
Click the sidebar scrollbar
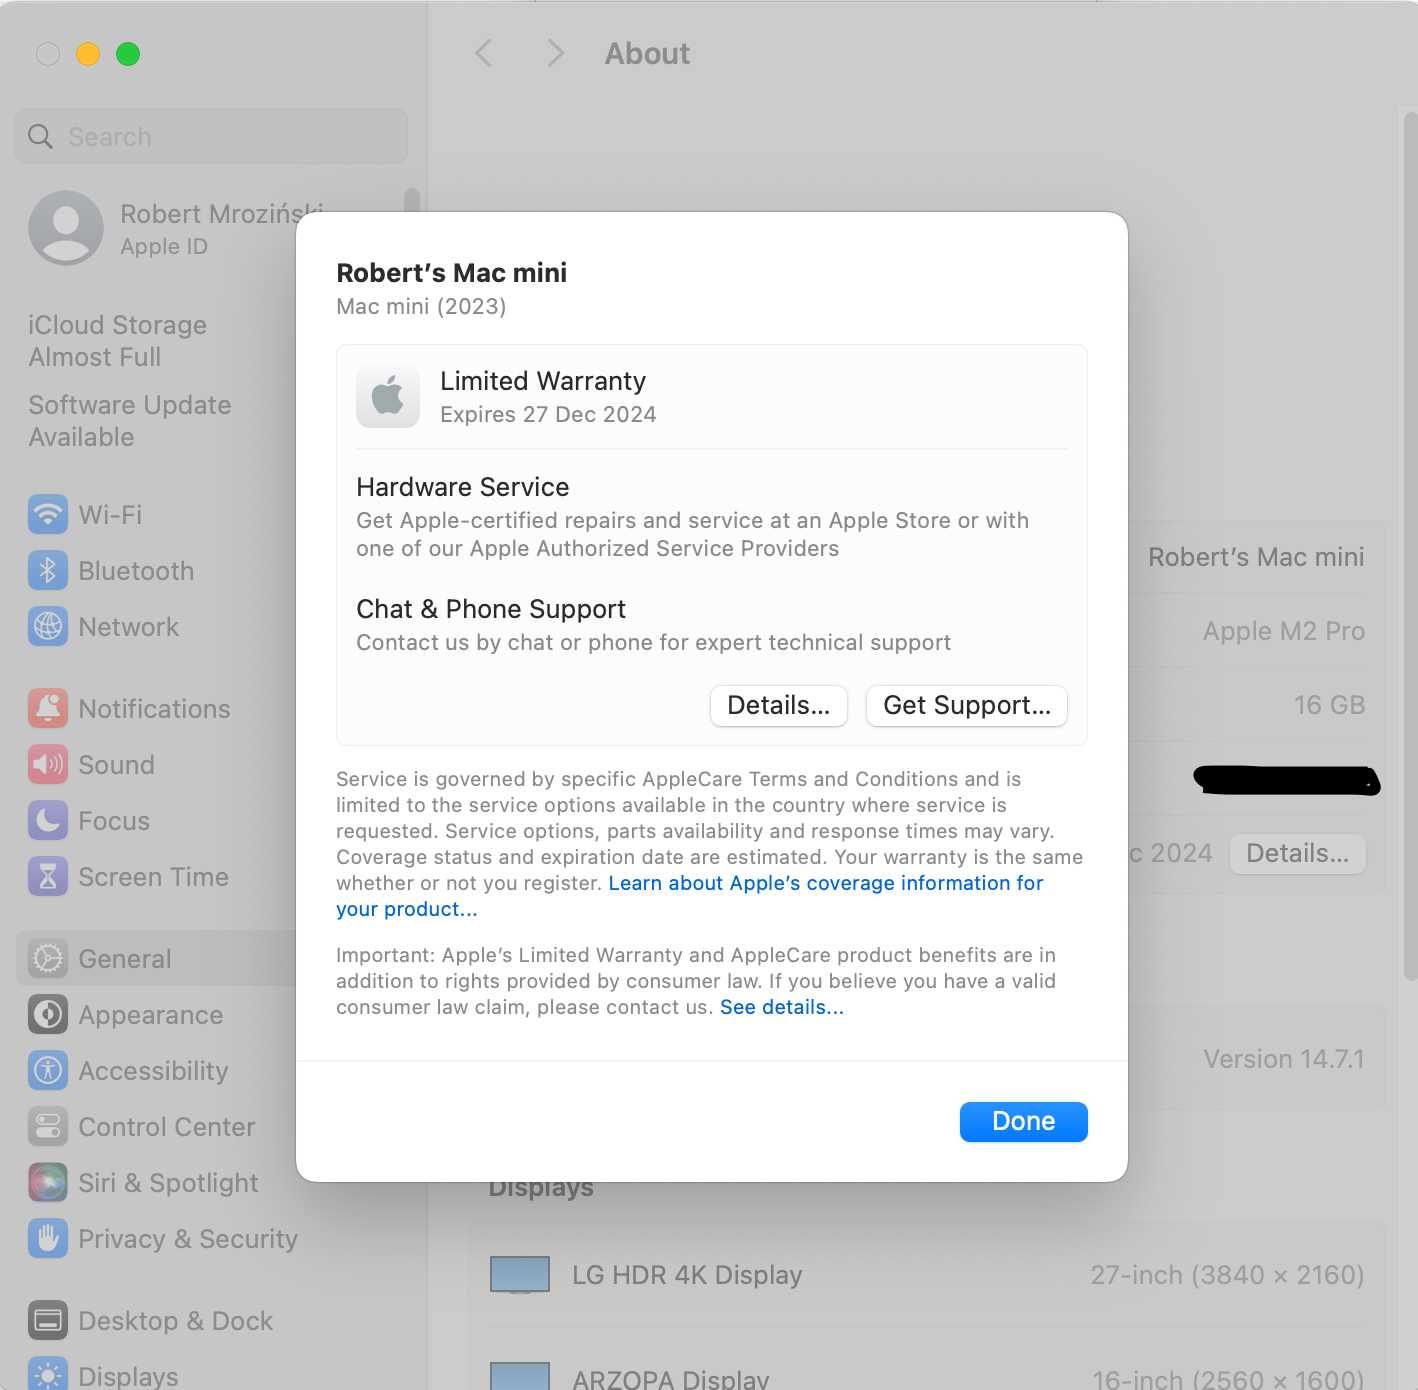pos(412,199)
